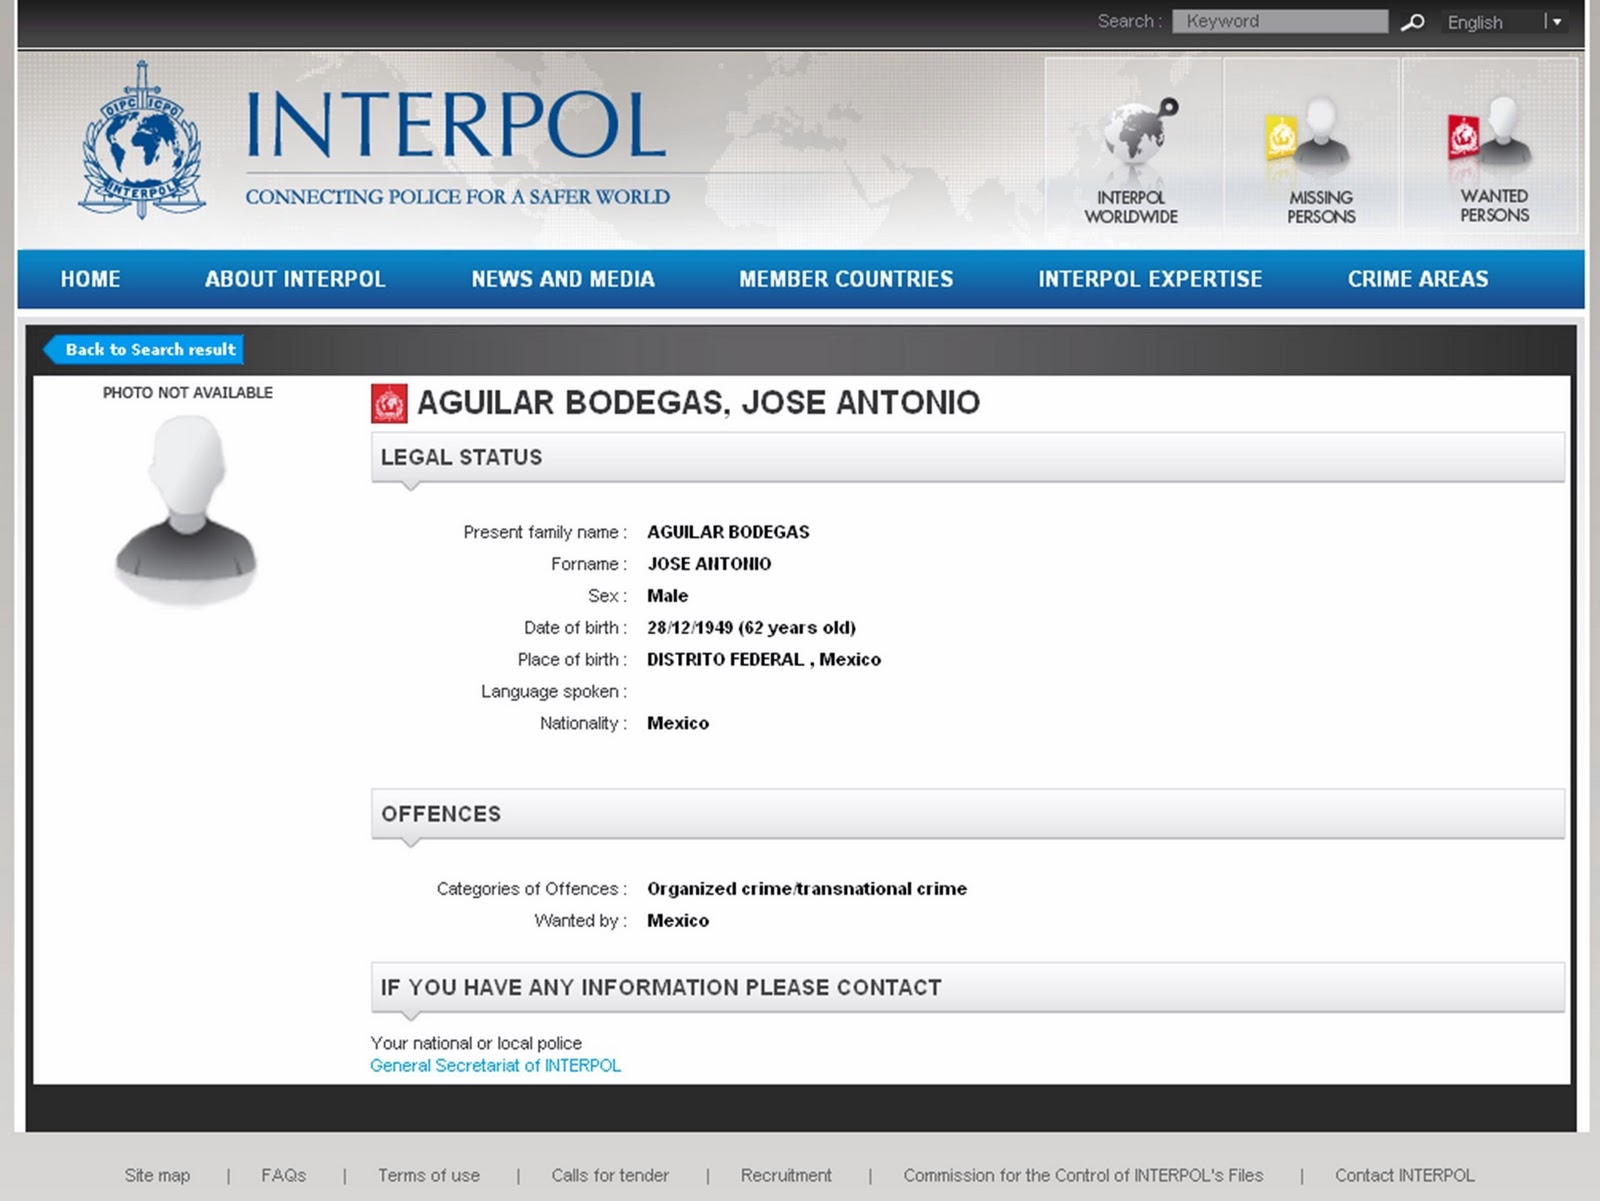
Task: Open the General Secretariat of INTERPOL link
Action: [494, 1065]
